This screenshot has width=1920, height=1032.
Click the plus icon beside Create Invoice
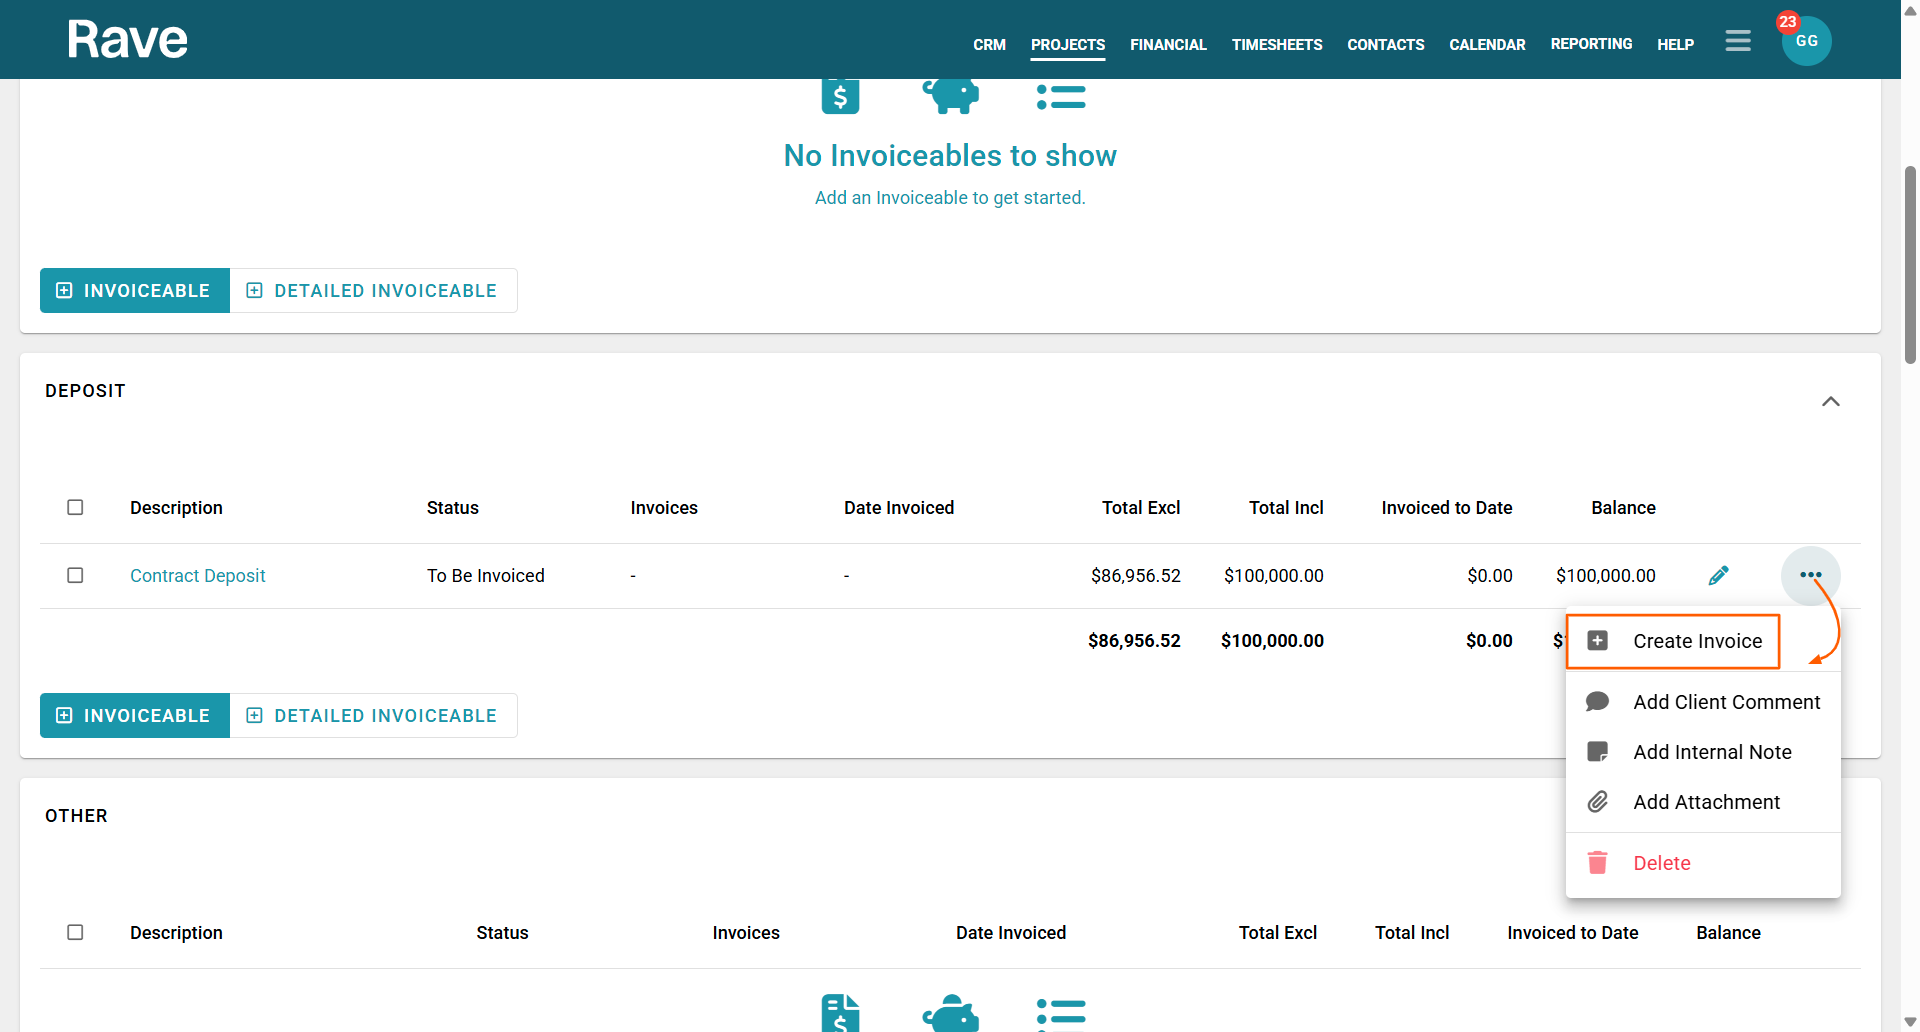click(1598, 641)
